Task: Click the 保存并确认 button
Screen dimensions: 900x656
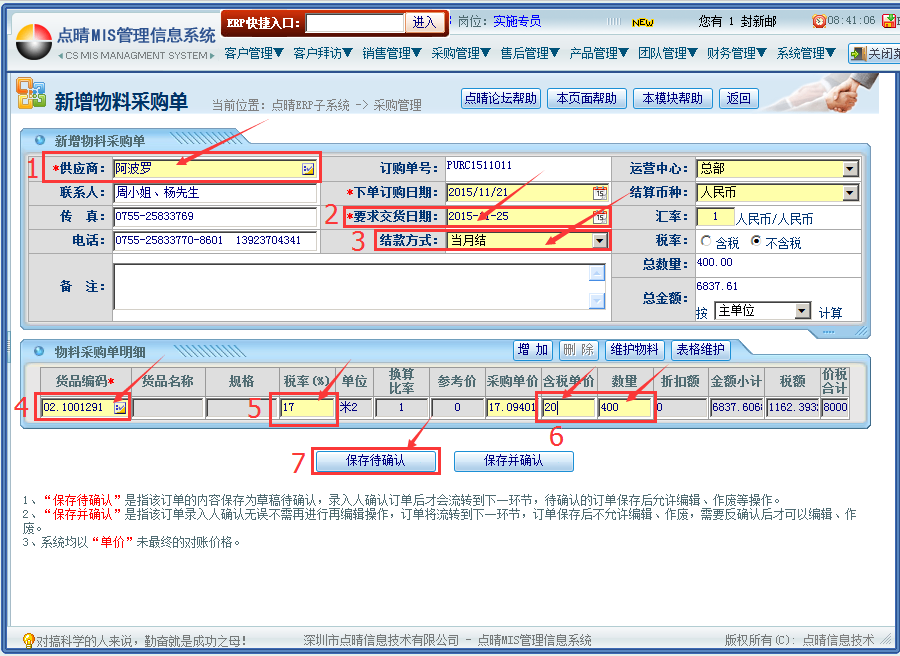Action: 513,461
